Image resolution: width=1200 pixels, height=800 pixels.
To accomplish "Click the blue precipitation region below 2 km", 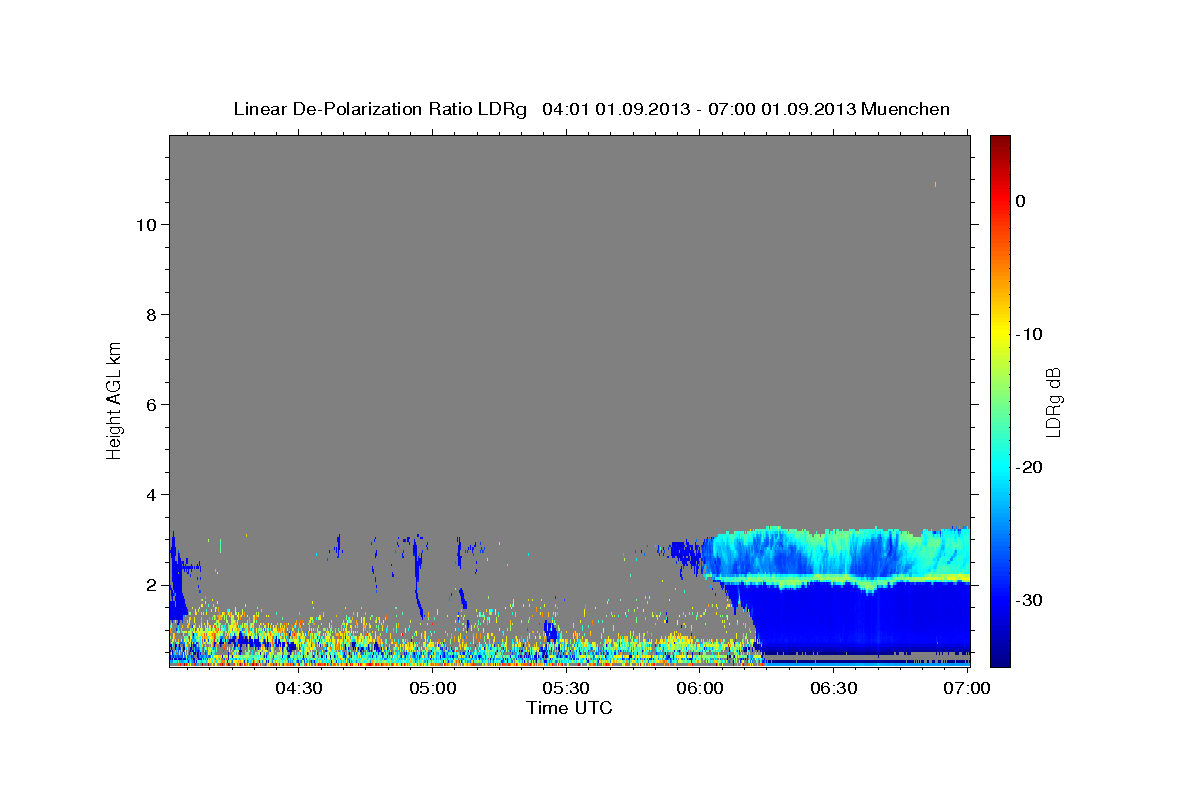I will [860, 620].
